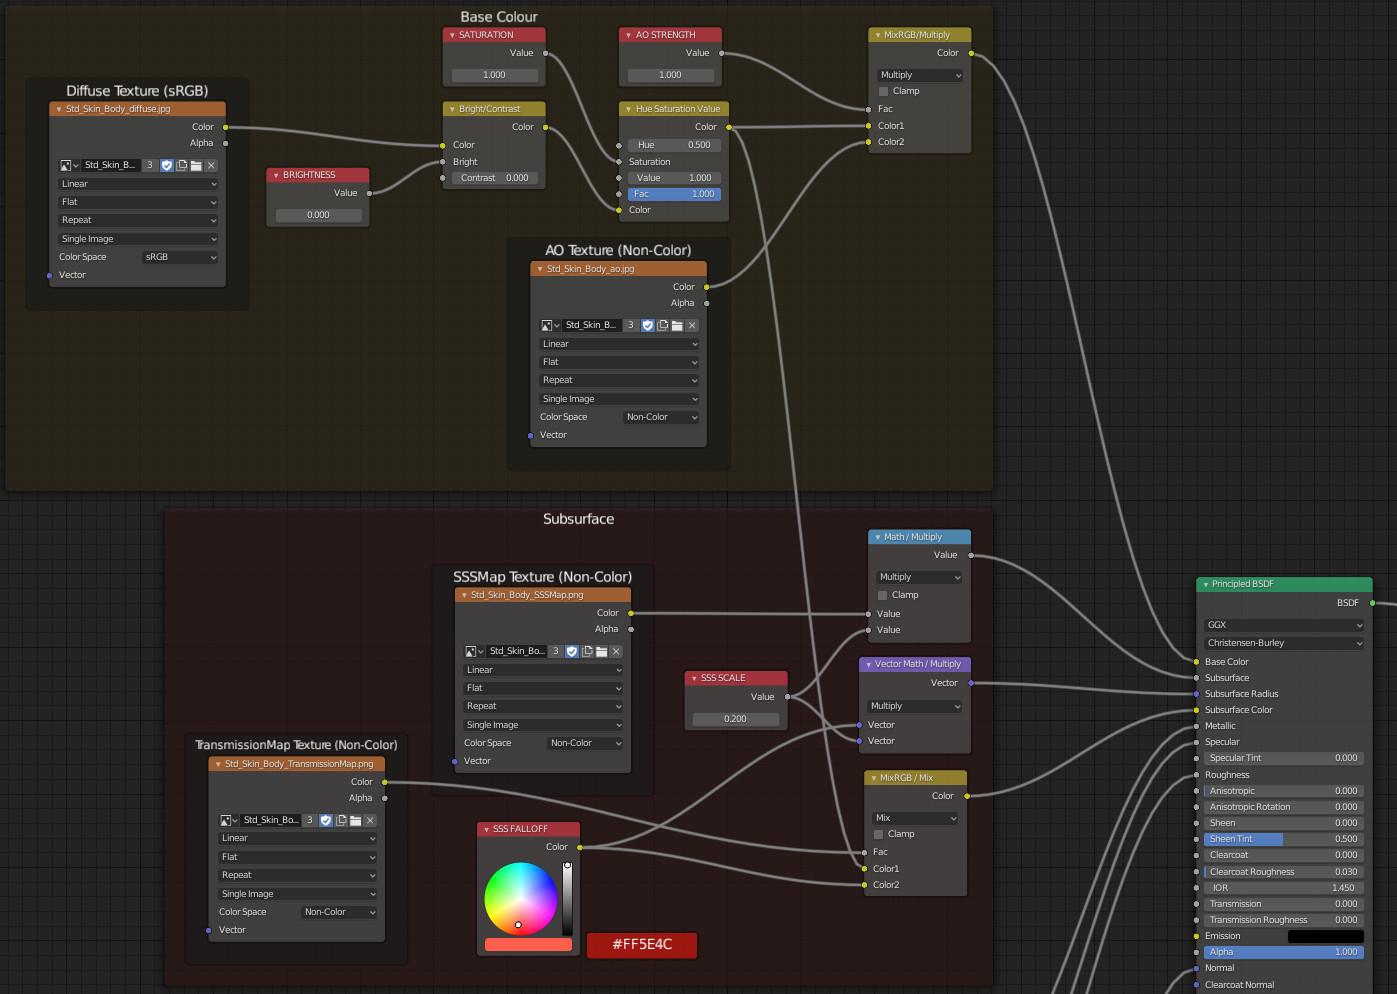The width and height of the screenshot is (1397, 994).
Task: Toggle fake user shield in SSSMap texture node
Action: (572, 651)
